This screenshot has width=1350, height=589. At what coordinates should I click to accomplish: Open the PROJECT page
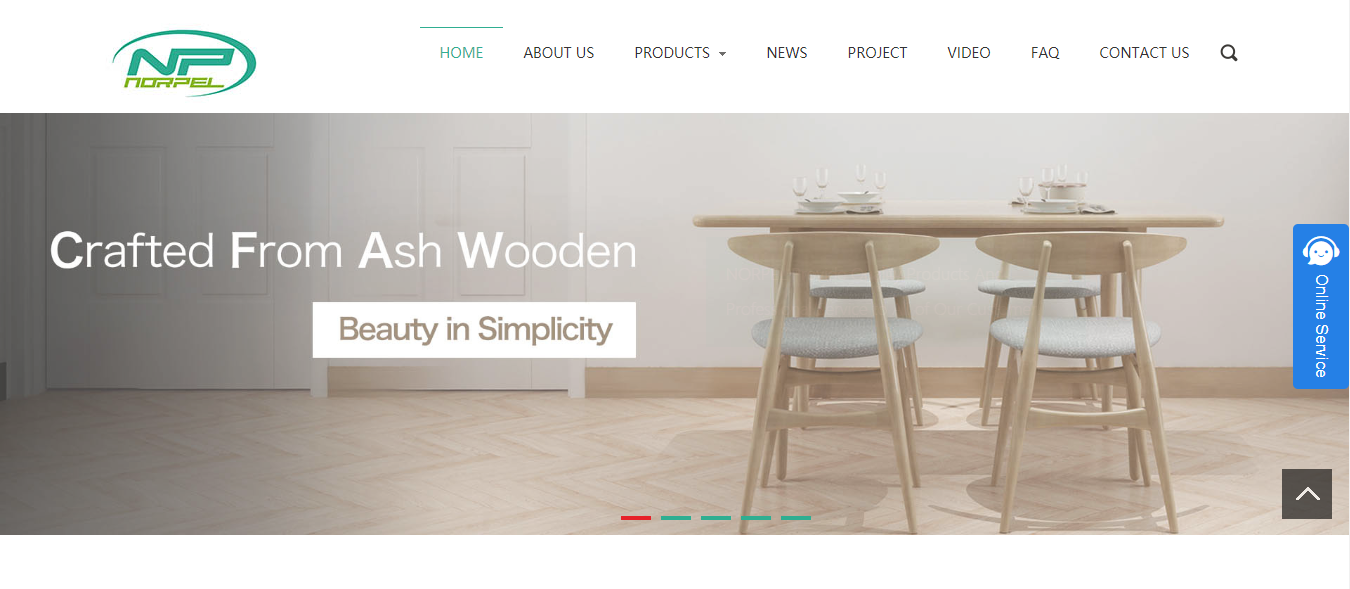(877, 53)
